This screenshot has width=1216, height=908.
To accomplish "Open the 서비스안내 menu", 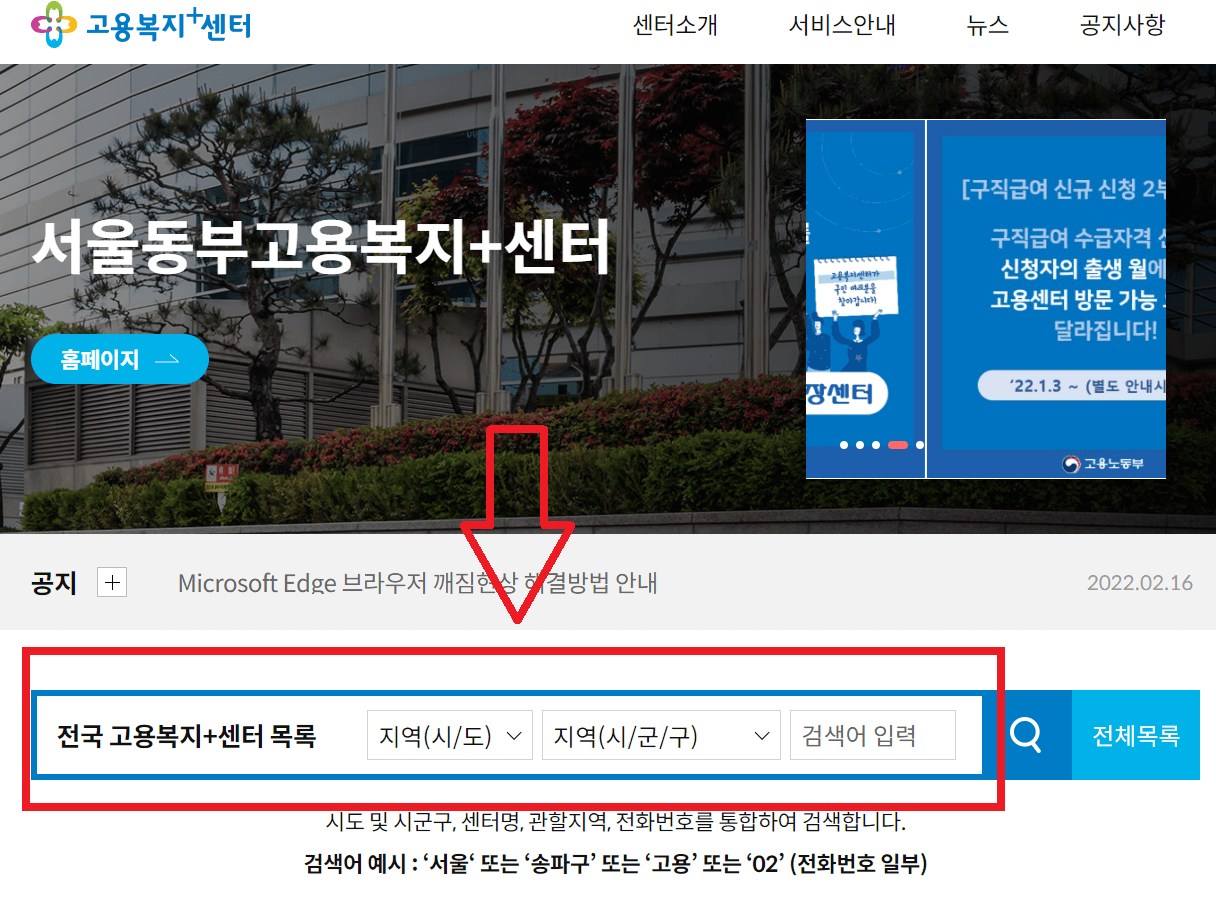I will point(841,26).
